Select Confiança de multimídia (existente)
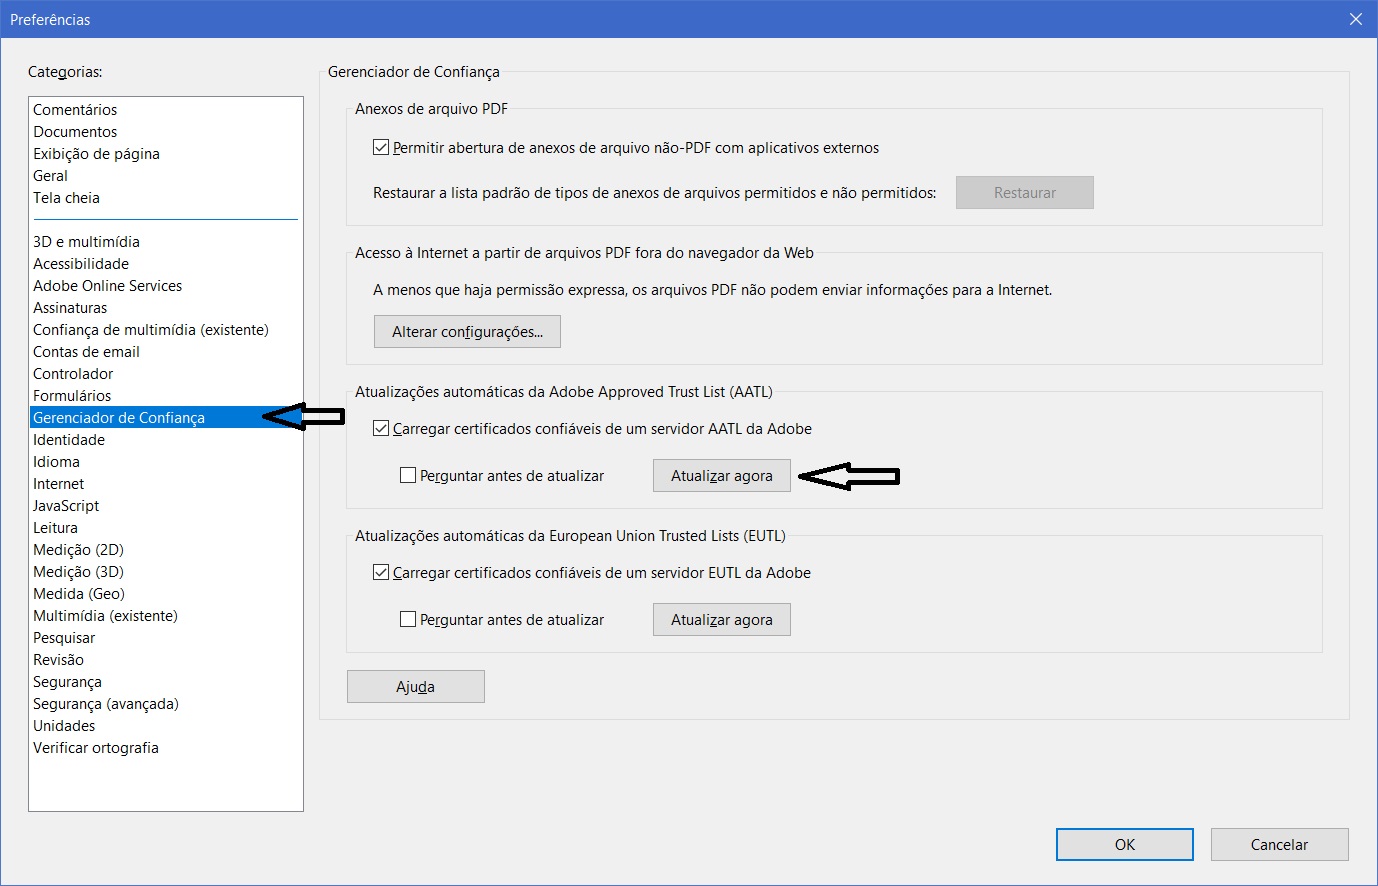This screenshot has width=1378, height=886. (150, 330)
